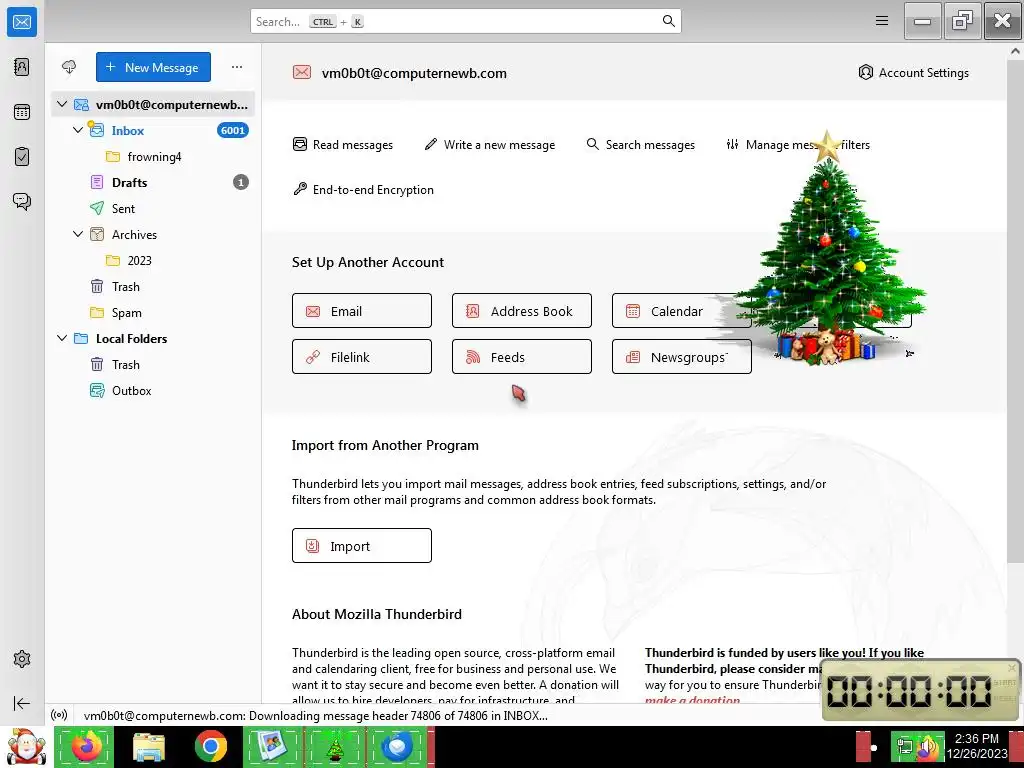This screenshot has height=768, width=1024.
Task: Set up an Address Book
Action: [522, 311]
